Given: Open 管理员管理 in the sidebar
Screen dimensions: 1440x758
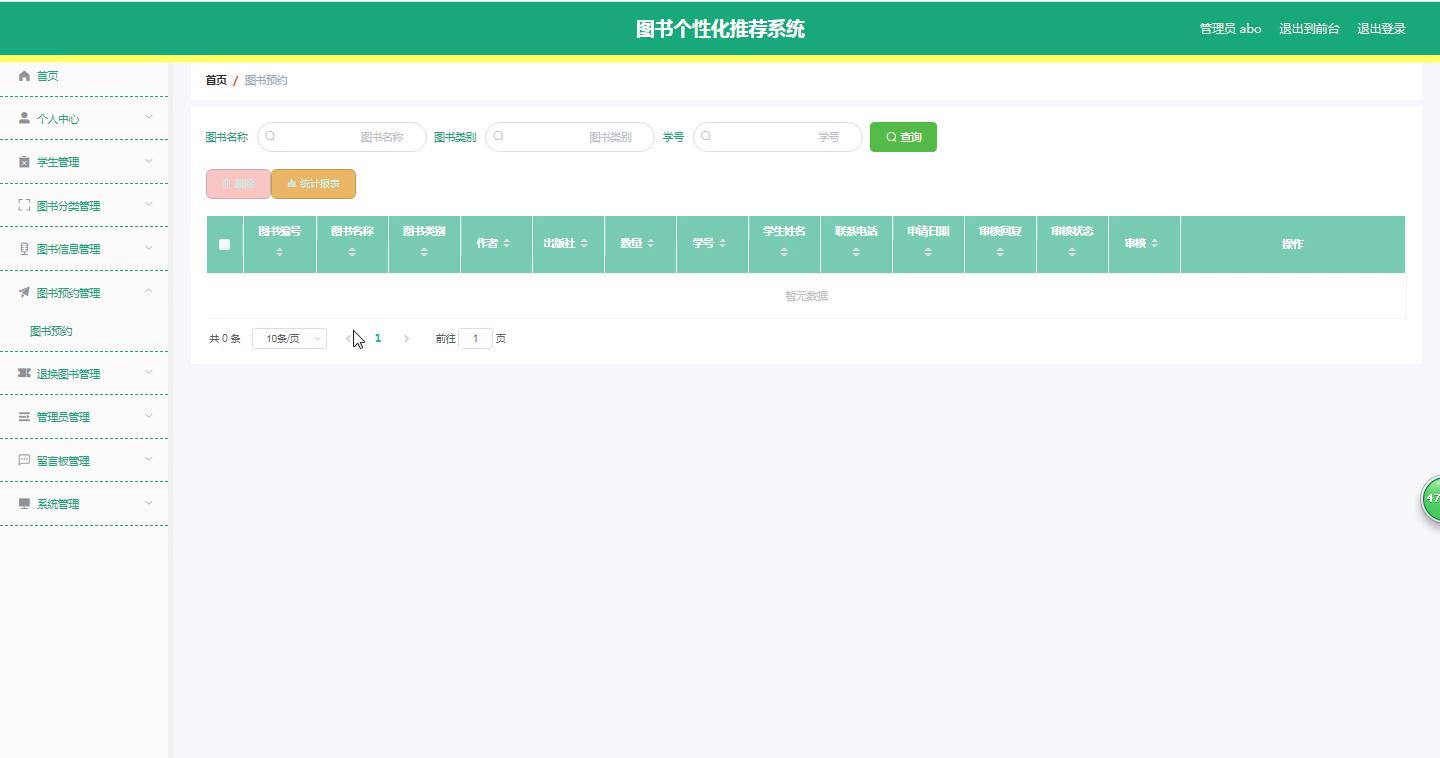Looking at the screenshot, I should click(84, 417).
